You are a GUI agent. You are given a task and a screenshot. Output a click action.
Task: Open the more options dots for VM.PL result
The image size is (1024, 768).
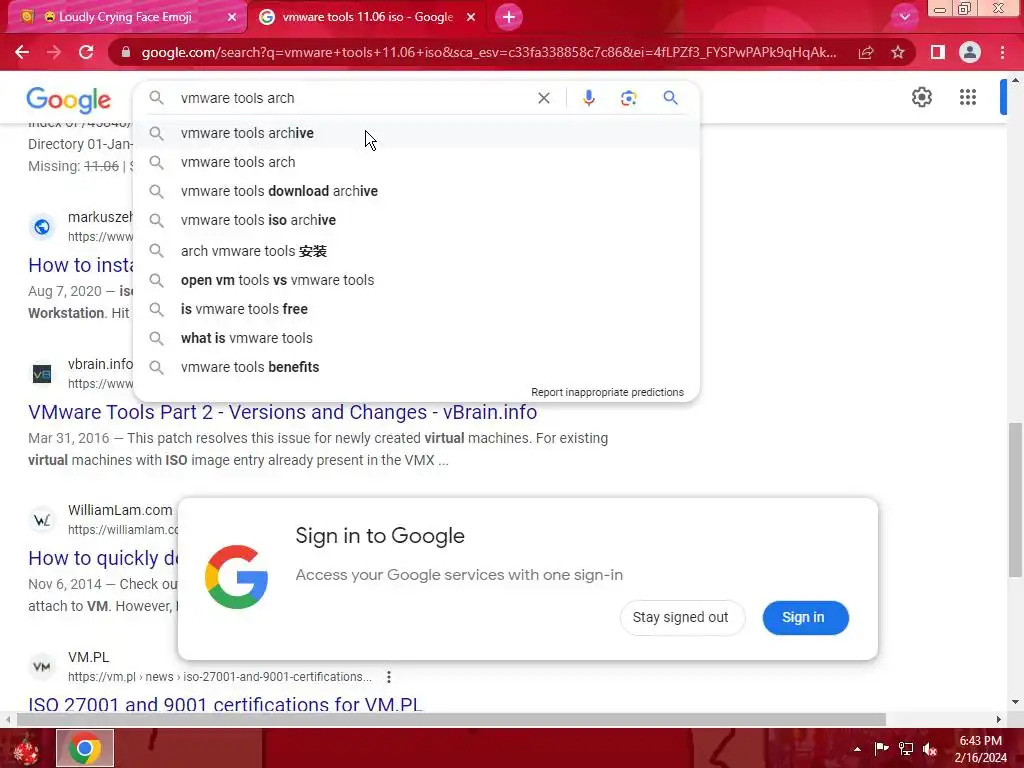point(389,677)
